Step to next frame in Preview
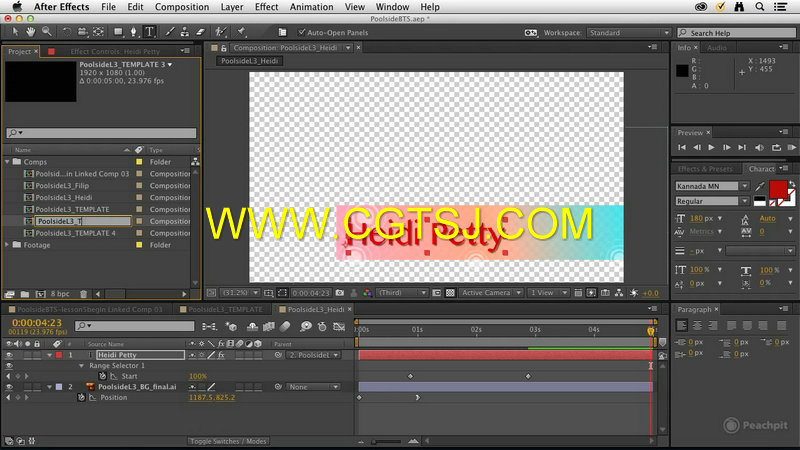Image resolution: width=800 pixels, height=450 pixels. (x=727, y=147)
